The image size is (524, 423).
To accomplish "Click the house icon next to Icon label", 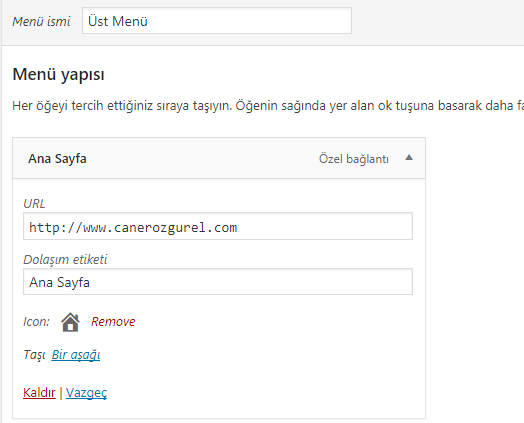I will (71, 322).
